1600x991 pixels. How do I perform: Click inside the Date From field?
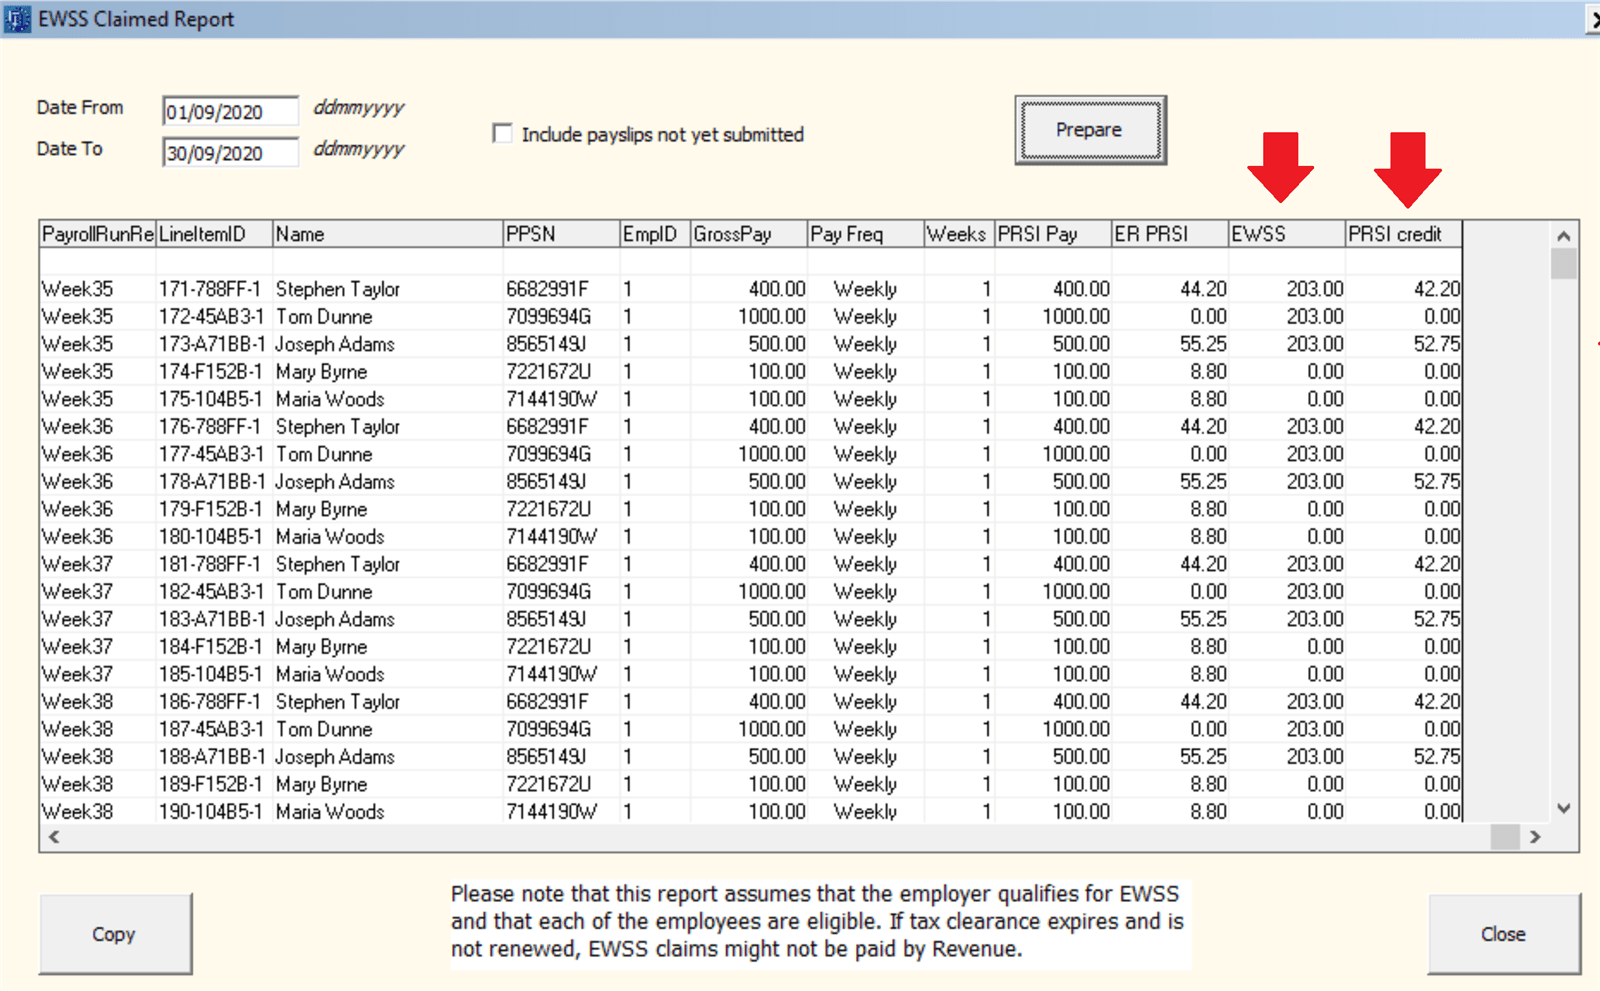[x=229, y=110]
